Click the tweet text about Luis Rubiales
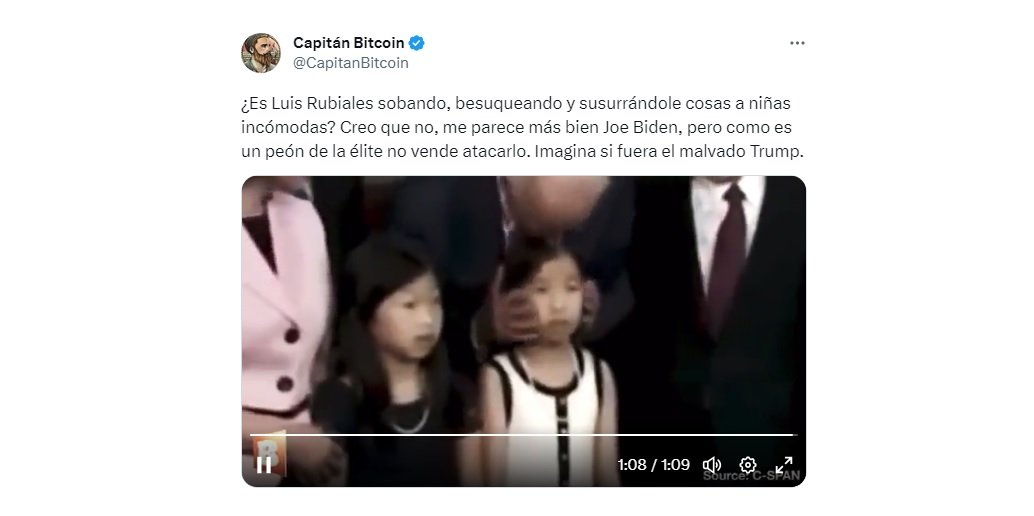 [523, 127]
